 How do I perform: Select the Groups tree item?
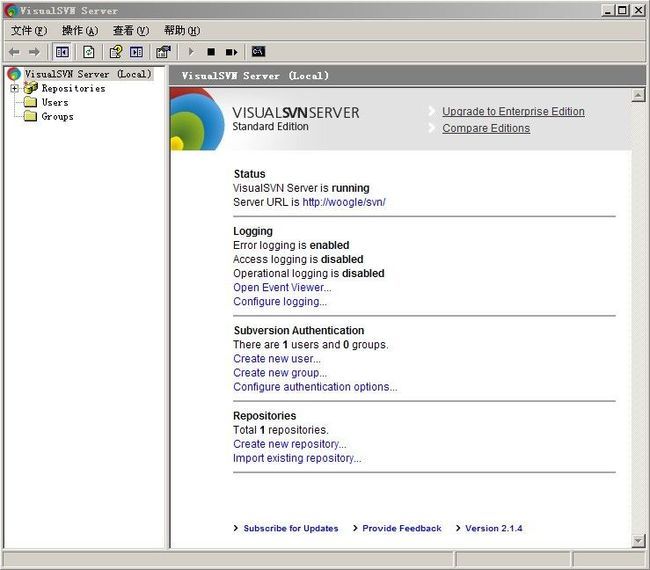point(58,116)
